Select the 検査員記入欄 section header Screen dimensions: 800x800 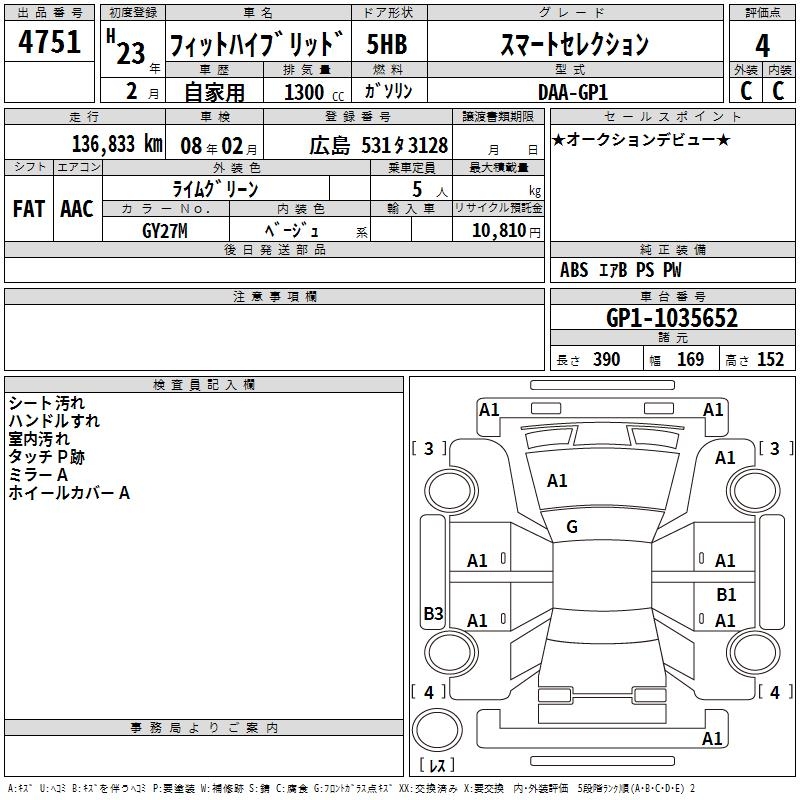coord(204,385)
